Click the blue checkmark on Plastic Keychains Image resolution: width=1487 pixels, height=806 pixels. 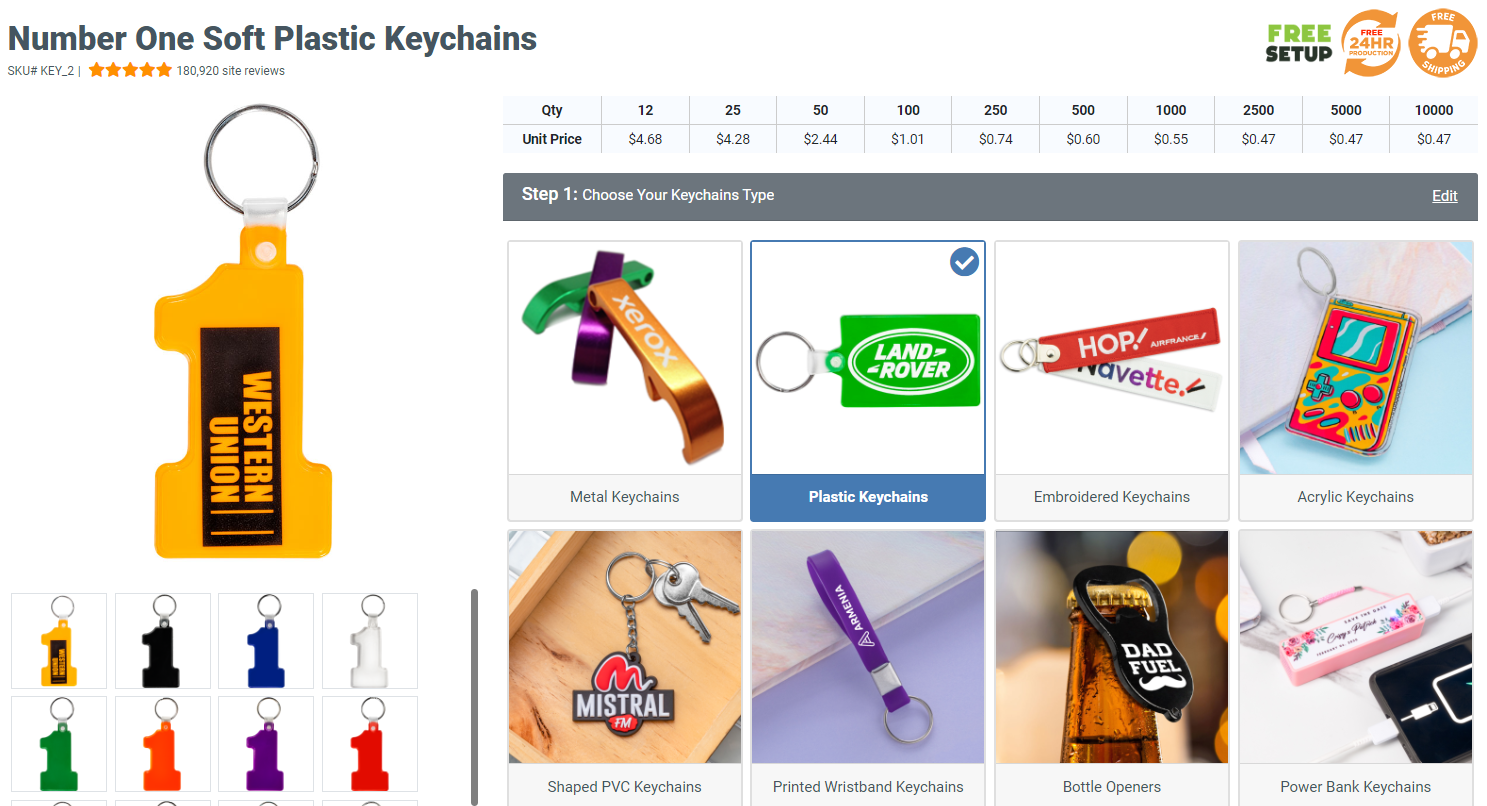(964, 262)
